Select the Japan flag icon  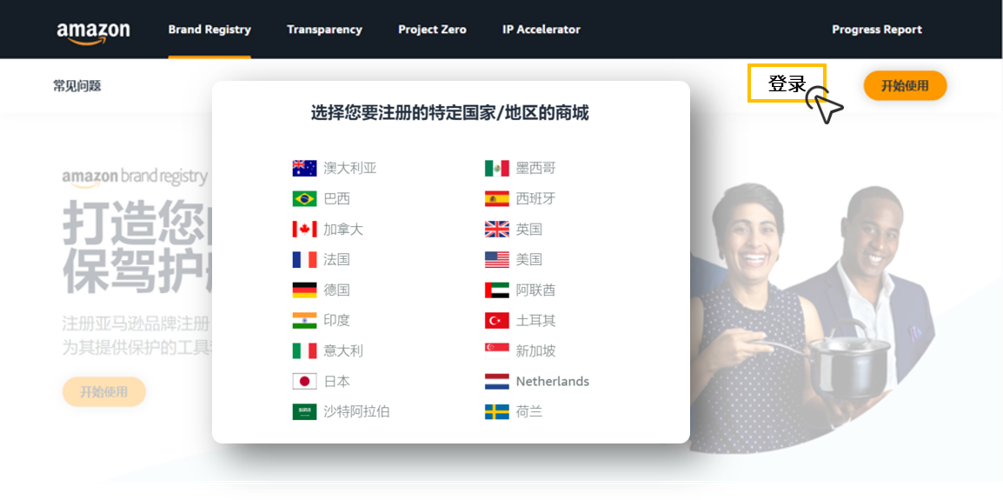coord(304,381)
